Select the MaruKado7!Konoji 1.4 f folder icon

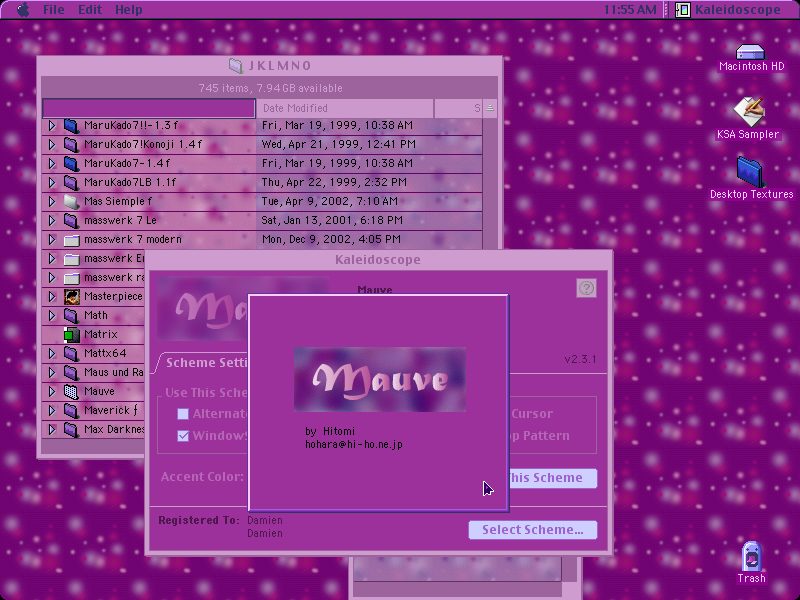[x=71, y=144]
